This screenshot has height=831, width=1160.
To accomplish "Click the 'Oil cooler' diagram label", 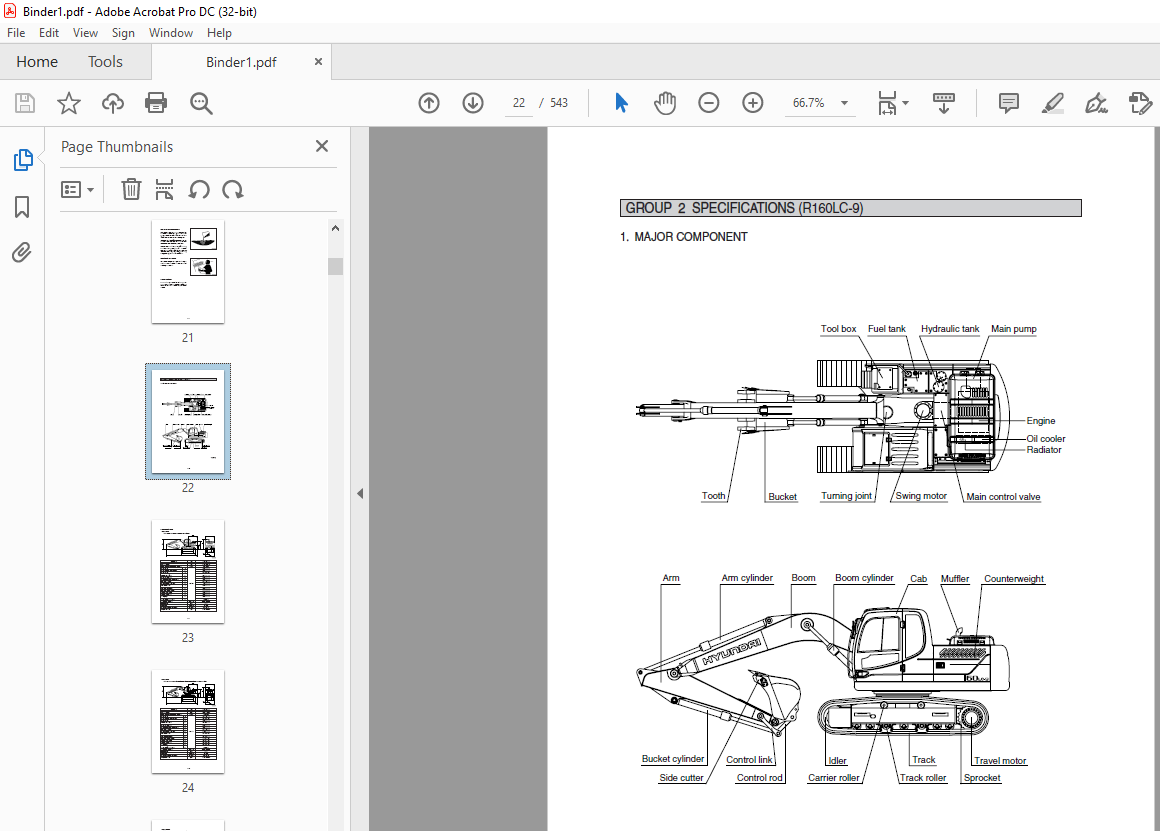I will point(1045,439).
